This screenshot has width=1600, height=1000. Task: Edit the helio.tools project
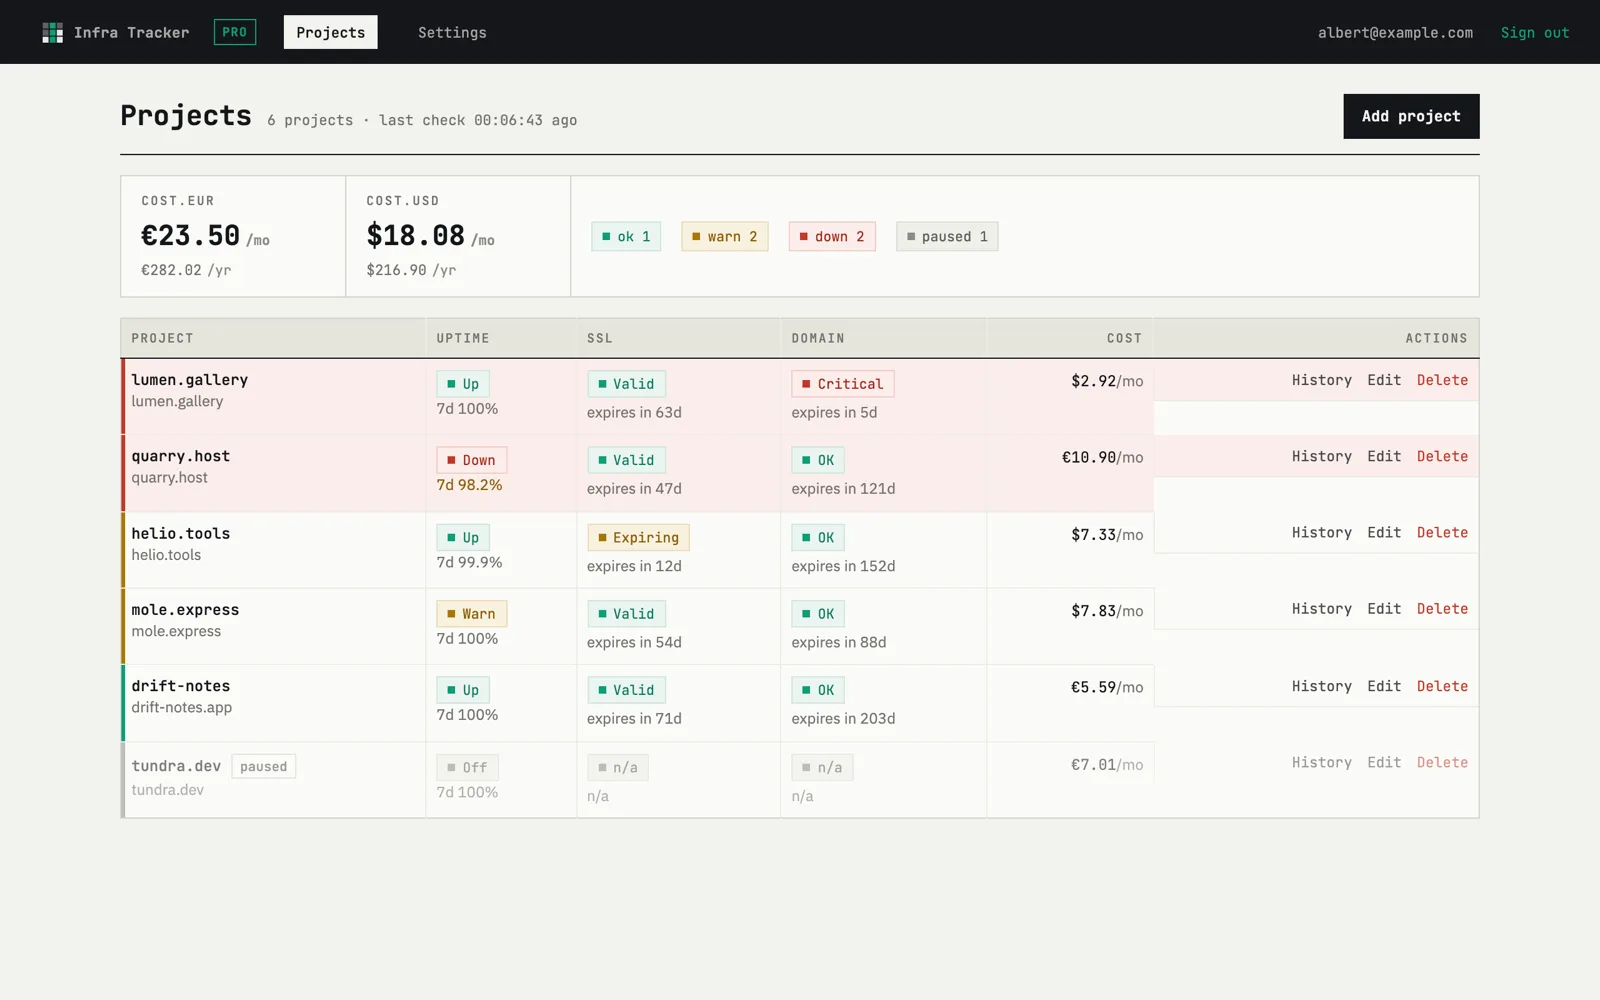[1384, 532]
